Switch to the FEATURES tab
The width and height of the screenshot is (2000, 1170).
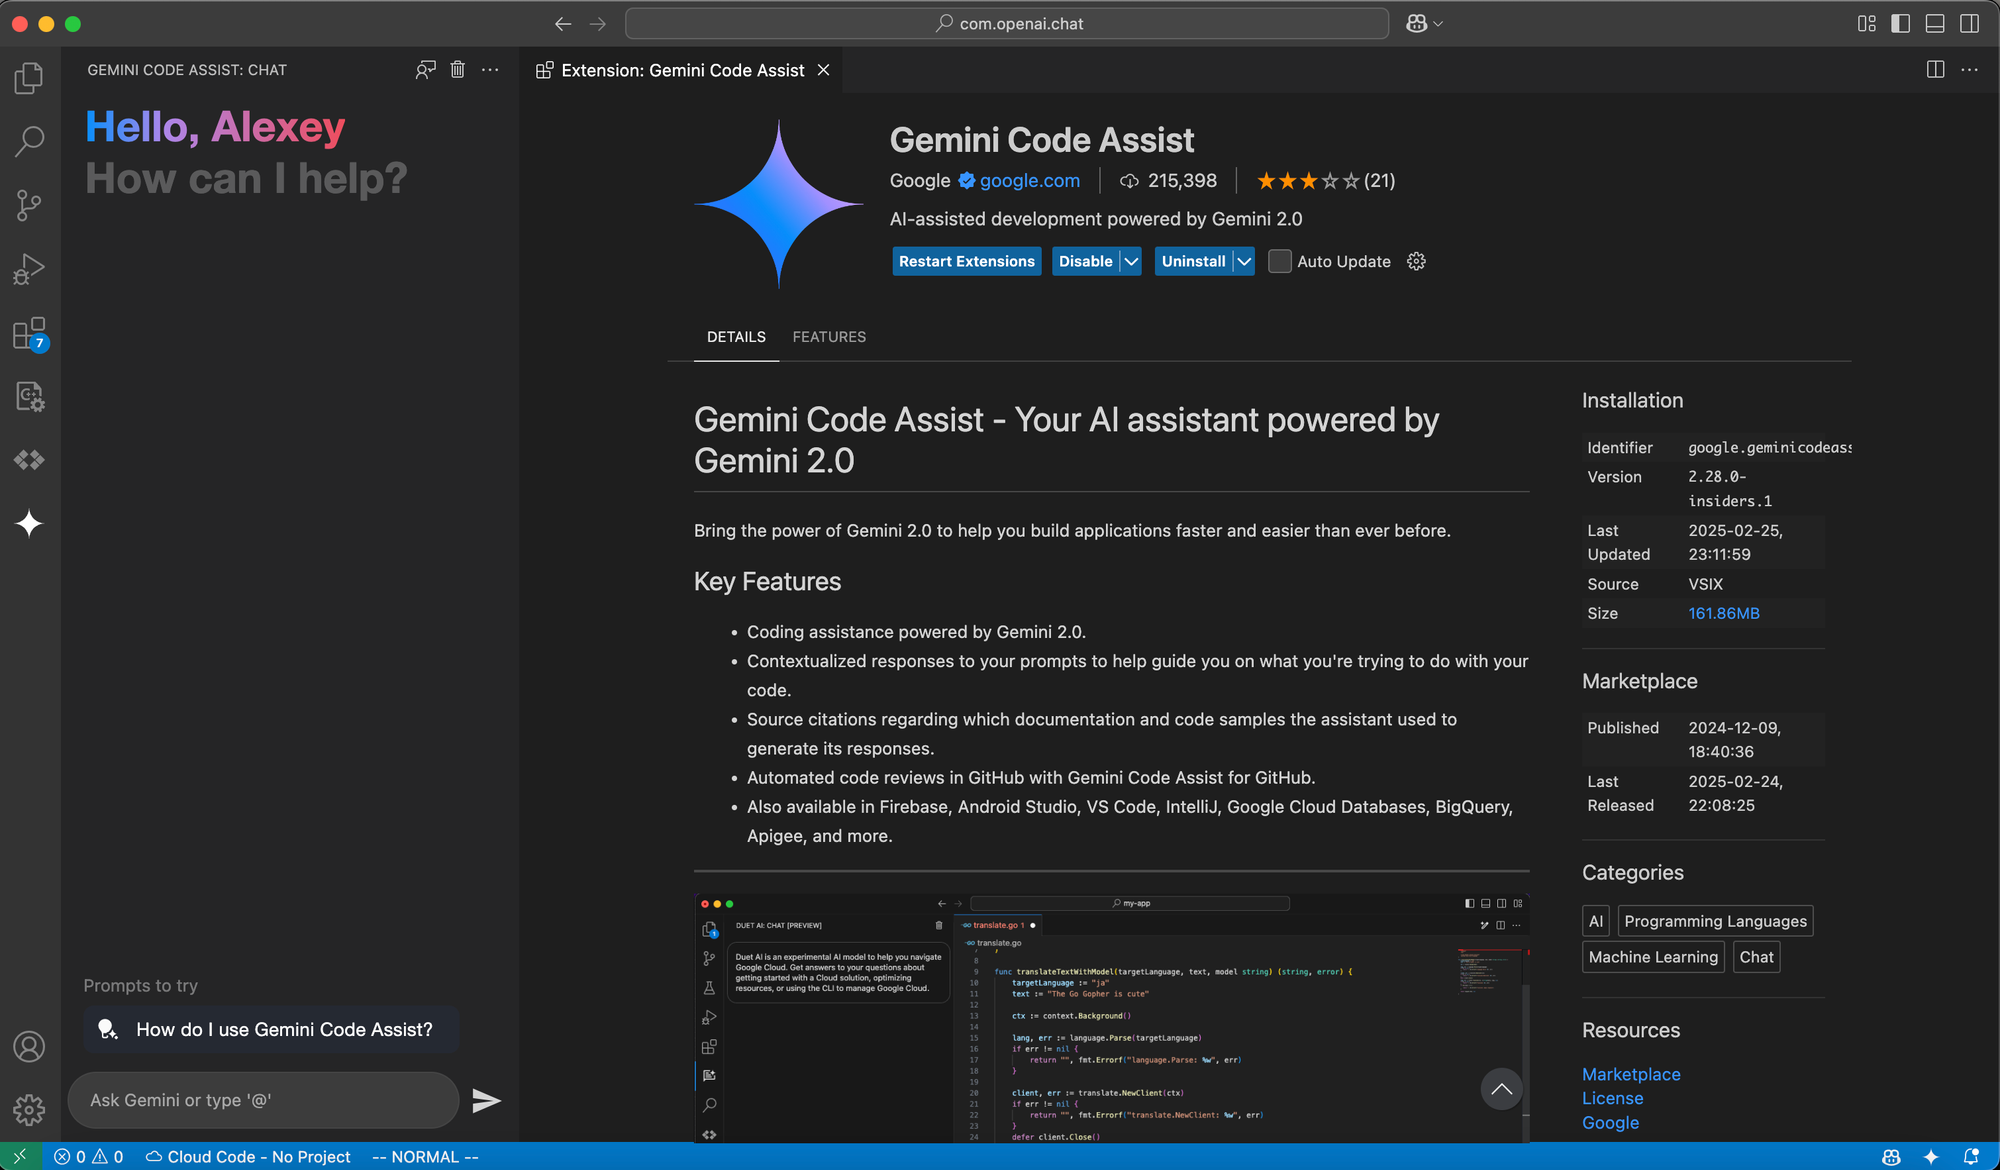[829, 337]
